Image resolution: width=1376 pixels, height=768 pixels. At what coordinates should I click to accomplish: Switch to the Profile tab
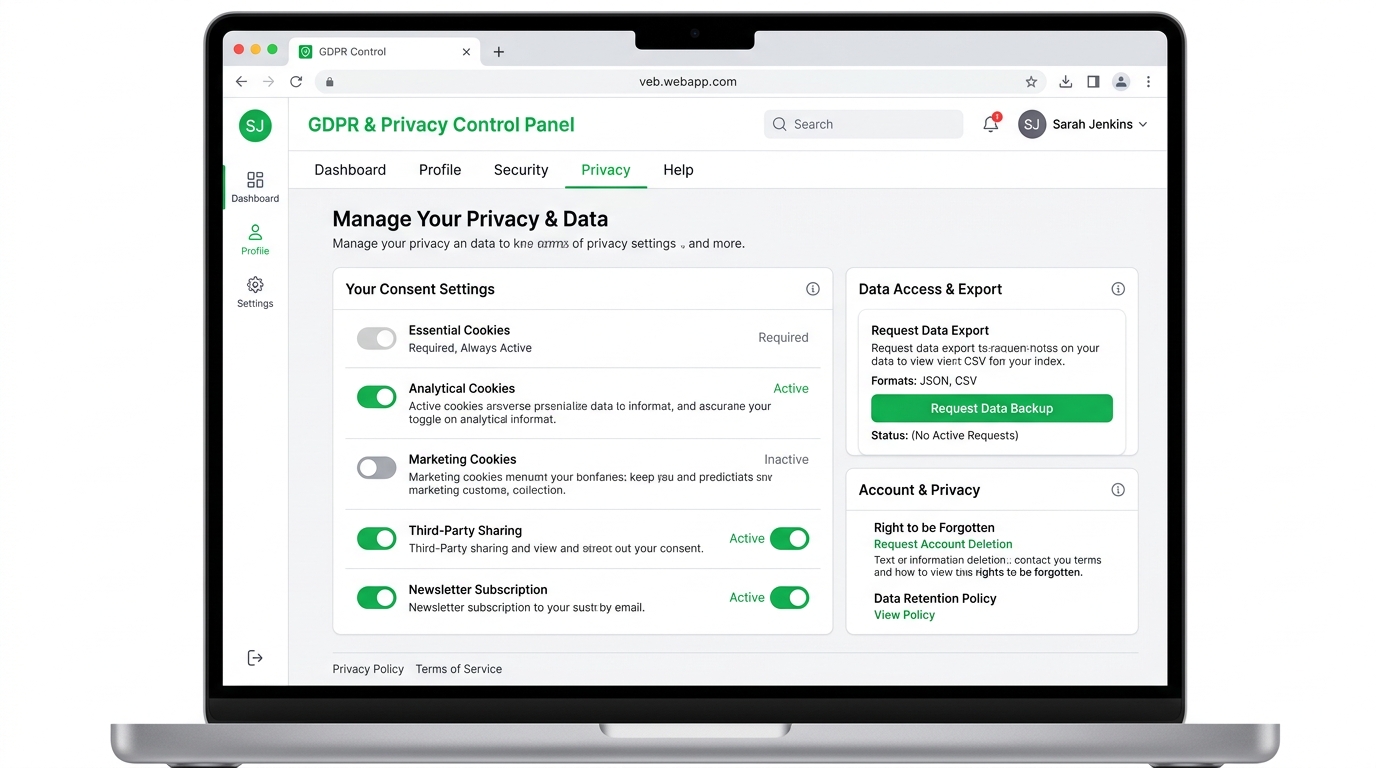point(440,170)
